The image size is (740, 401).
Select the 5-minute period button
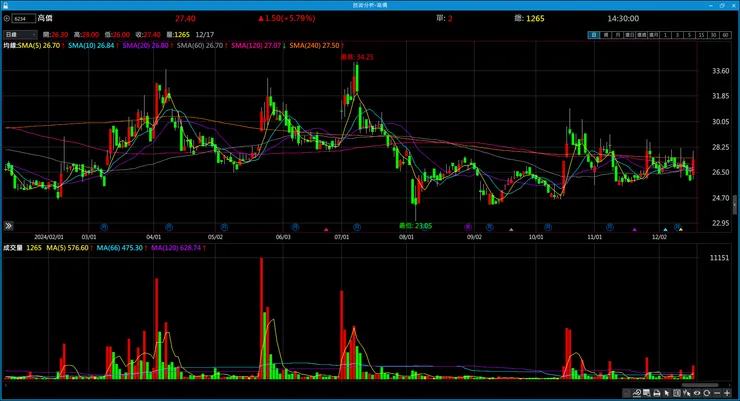click(x=690, y=35)
